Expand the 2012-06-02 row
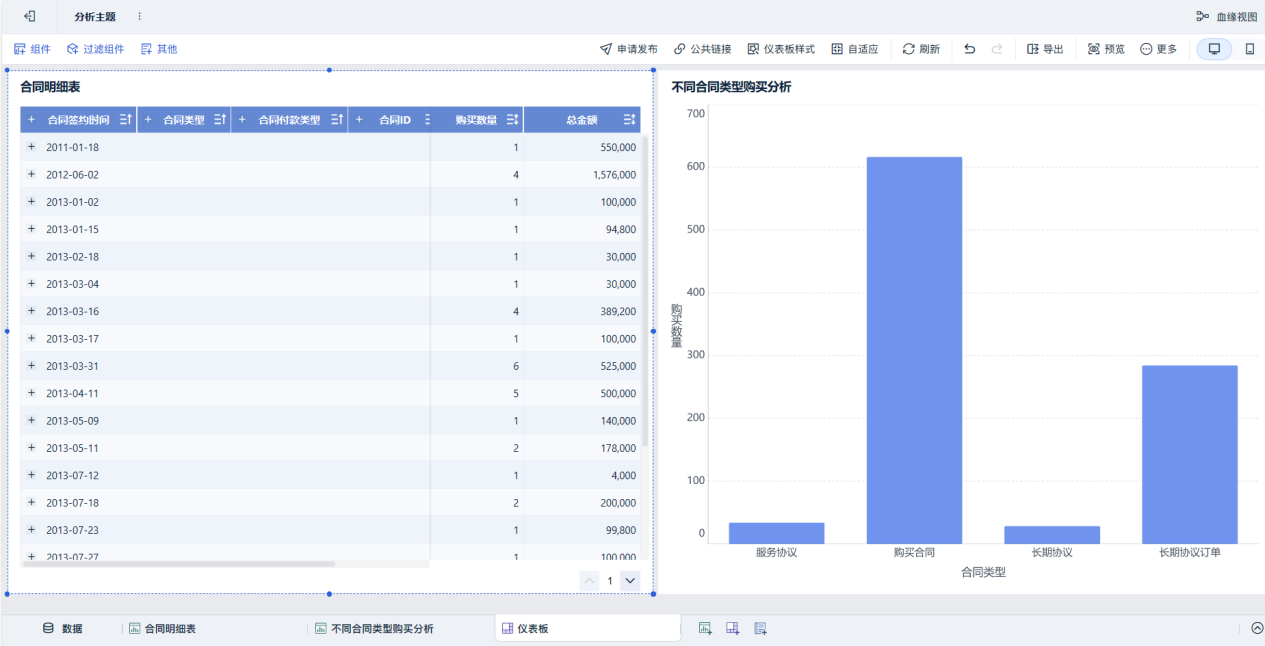Image resolution: width=1265 pixels, height=646 pixels. [31, 174]
